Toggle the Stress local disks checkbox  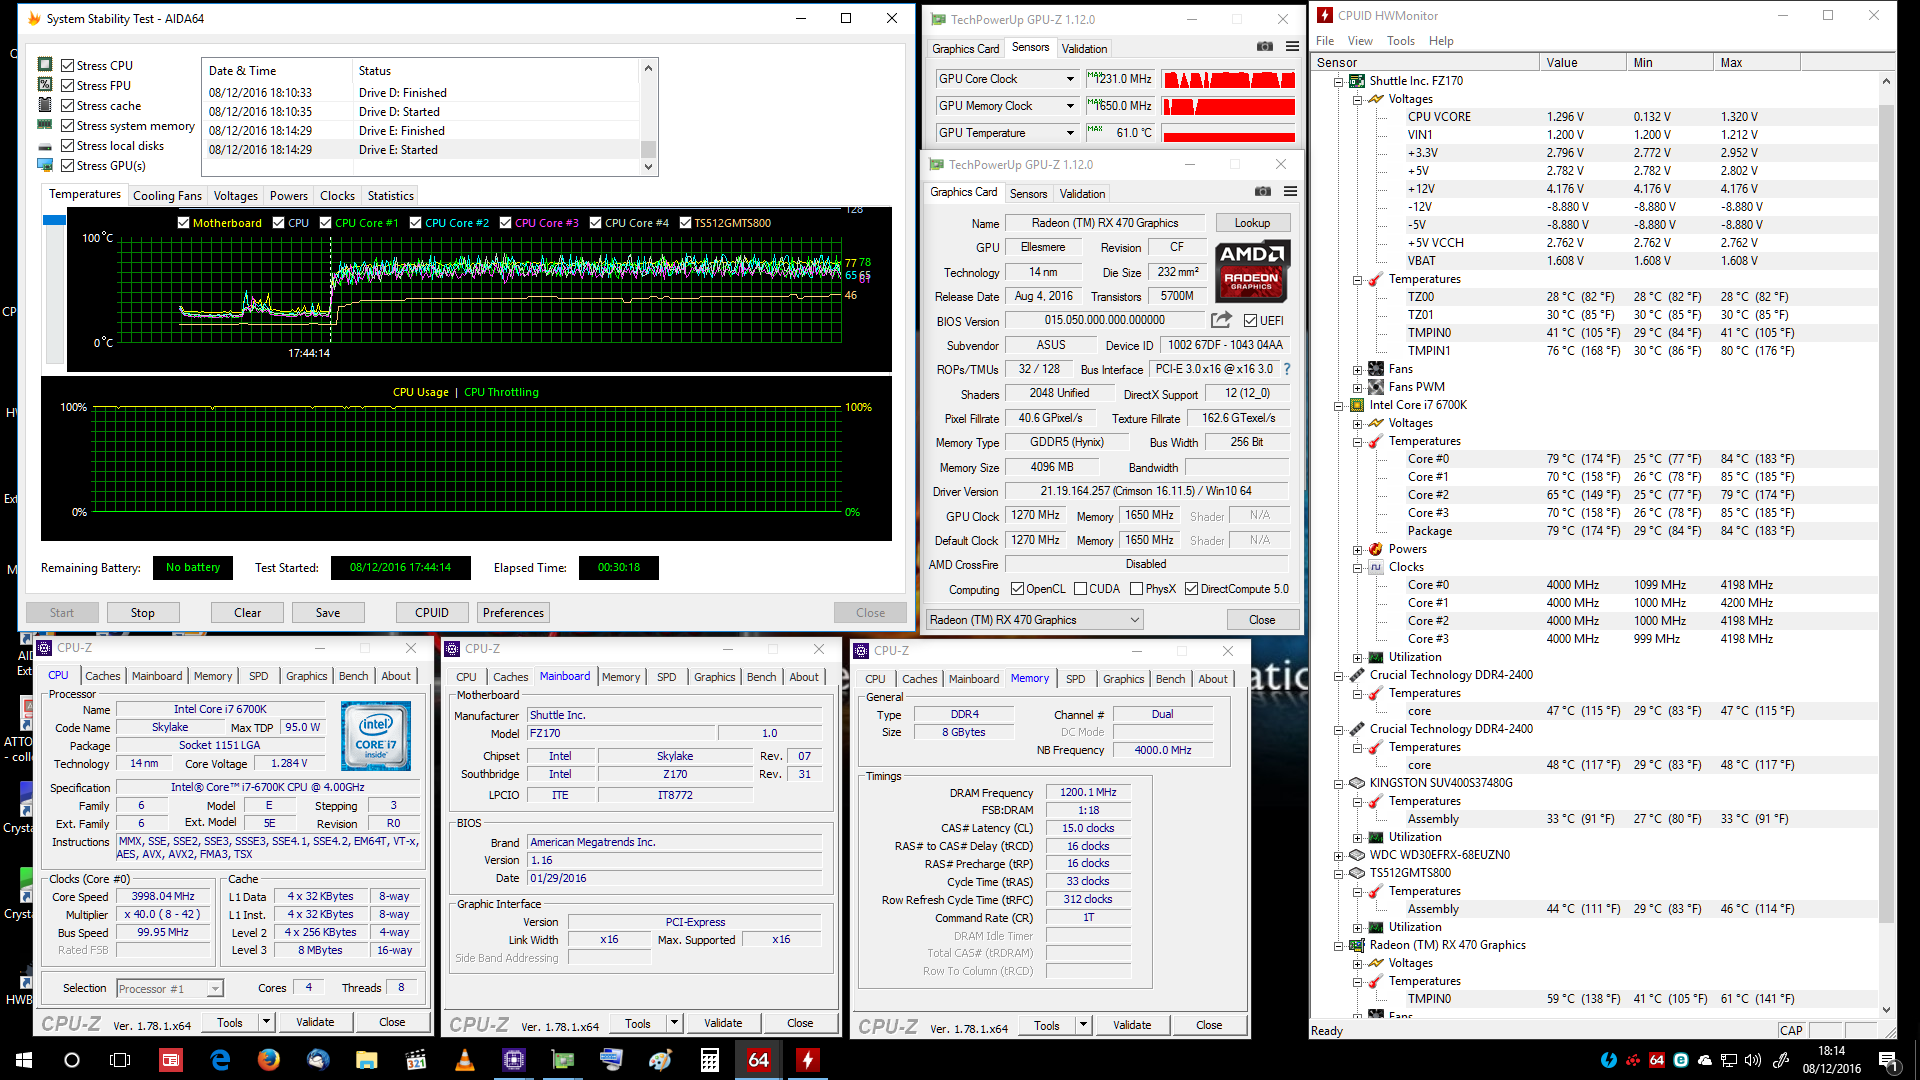(x=68, y=146)
